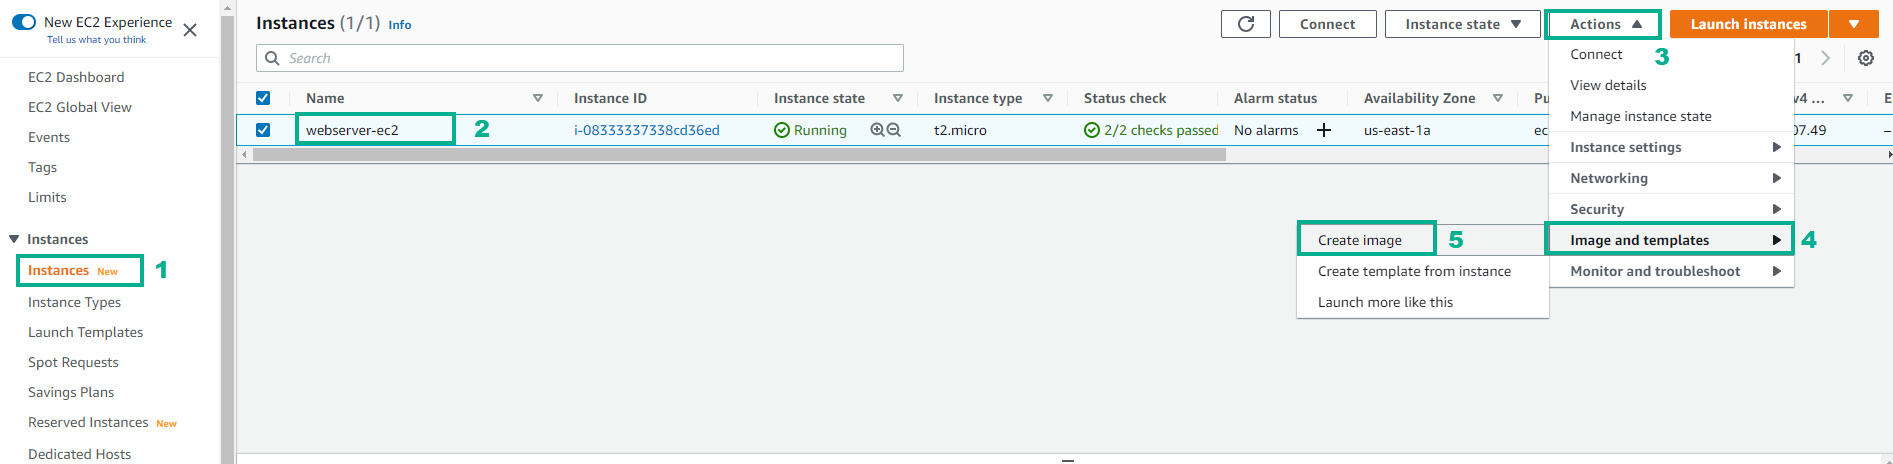Expand the Instance settings submenu

click(x=1671, y=147)
